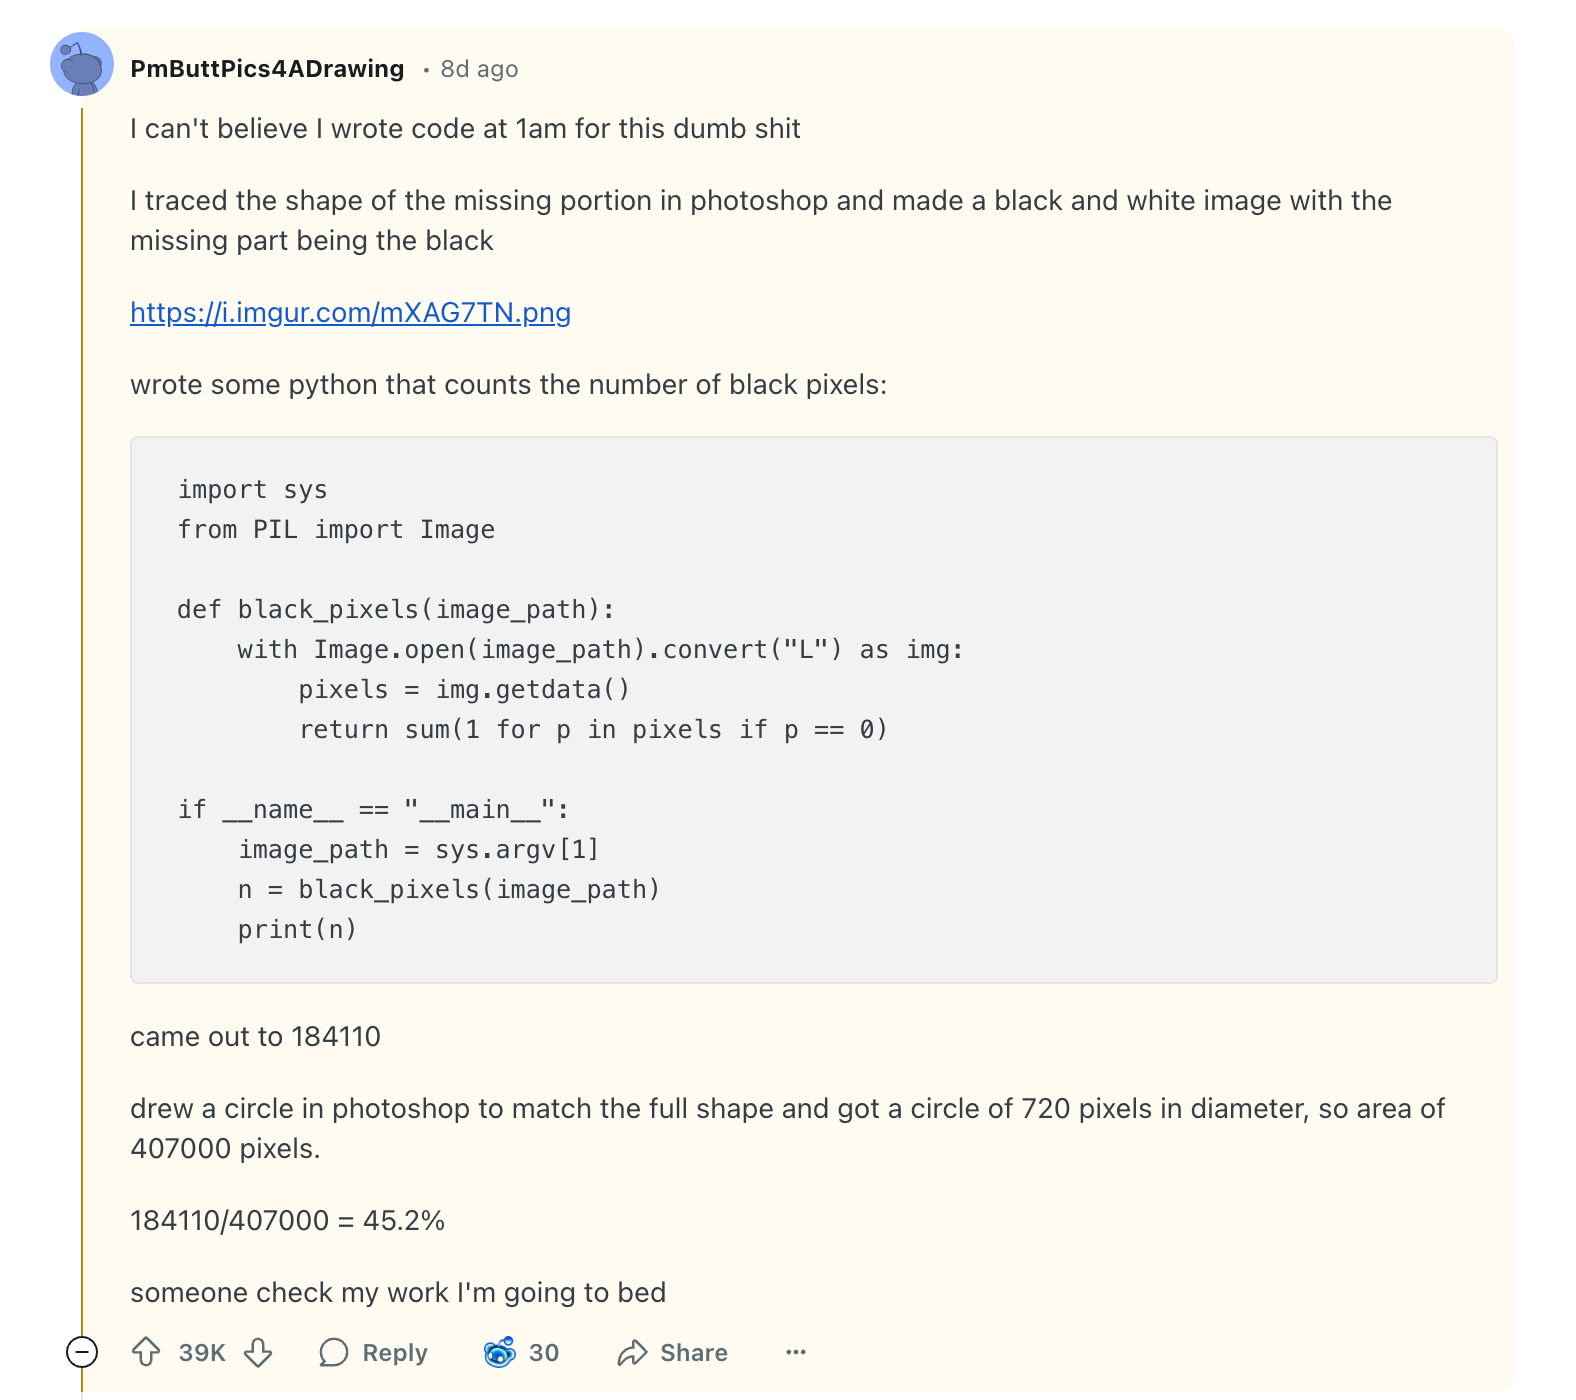Click the Snoo awards icon next to 30
The image size is (1576, 1400).
point(500,1352)
